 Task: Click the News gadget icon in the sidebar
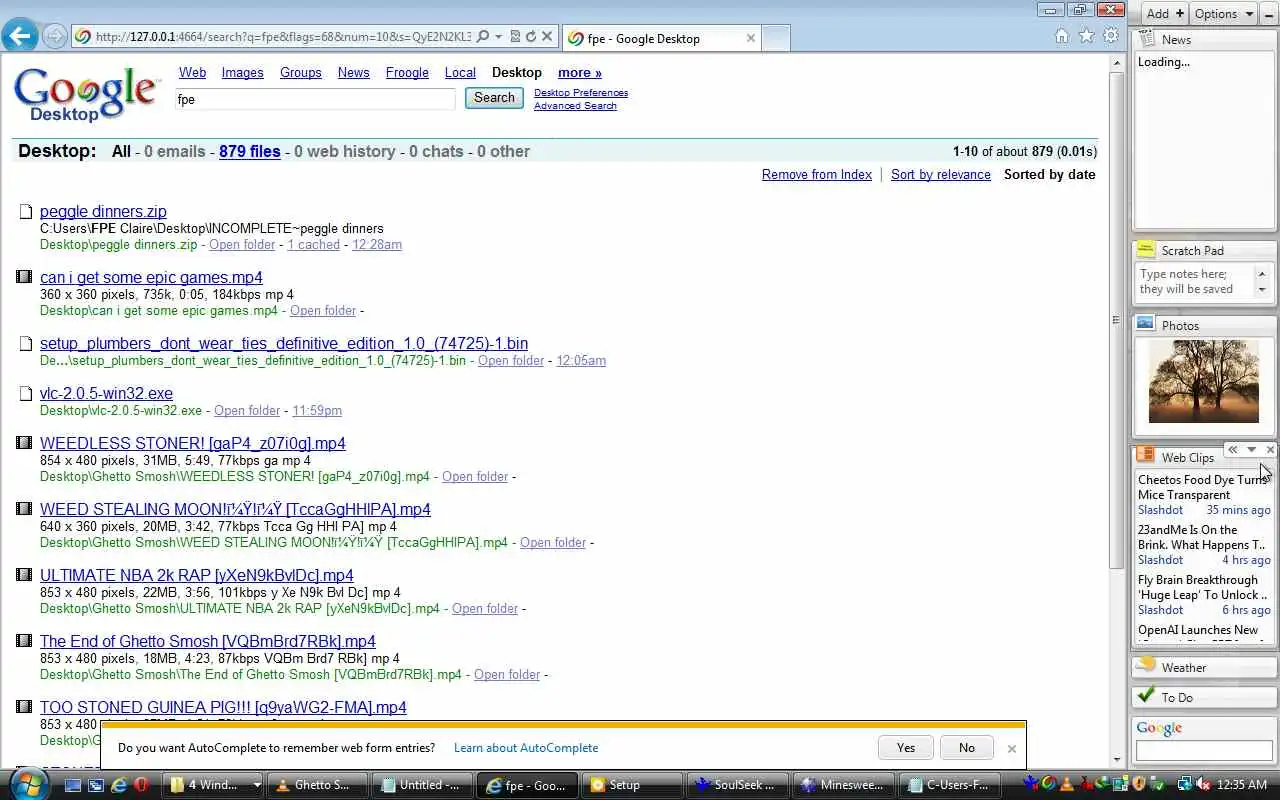tap(1146, 39)
